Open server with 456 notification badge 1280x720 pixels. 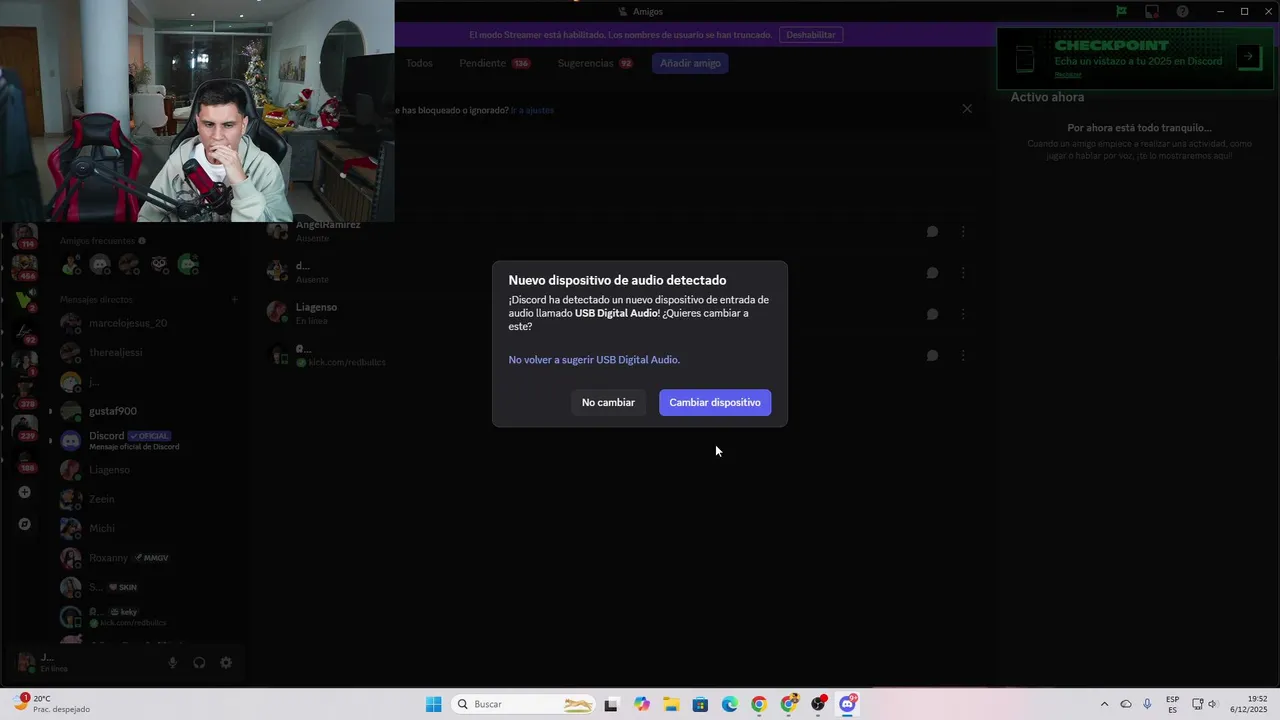pyautogui.click(x=24, y=267)
